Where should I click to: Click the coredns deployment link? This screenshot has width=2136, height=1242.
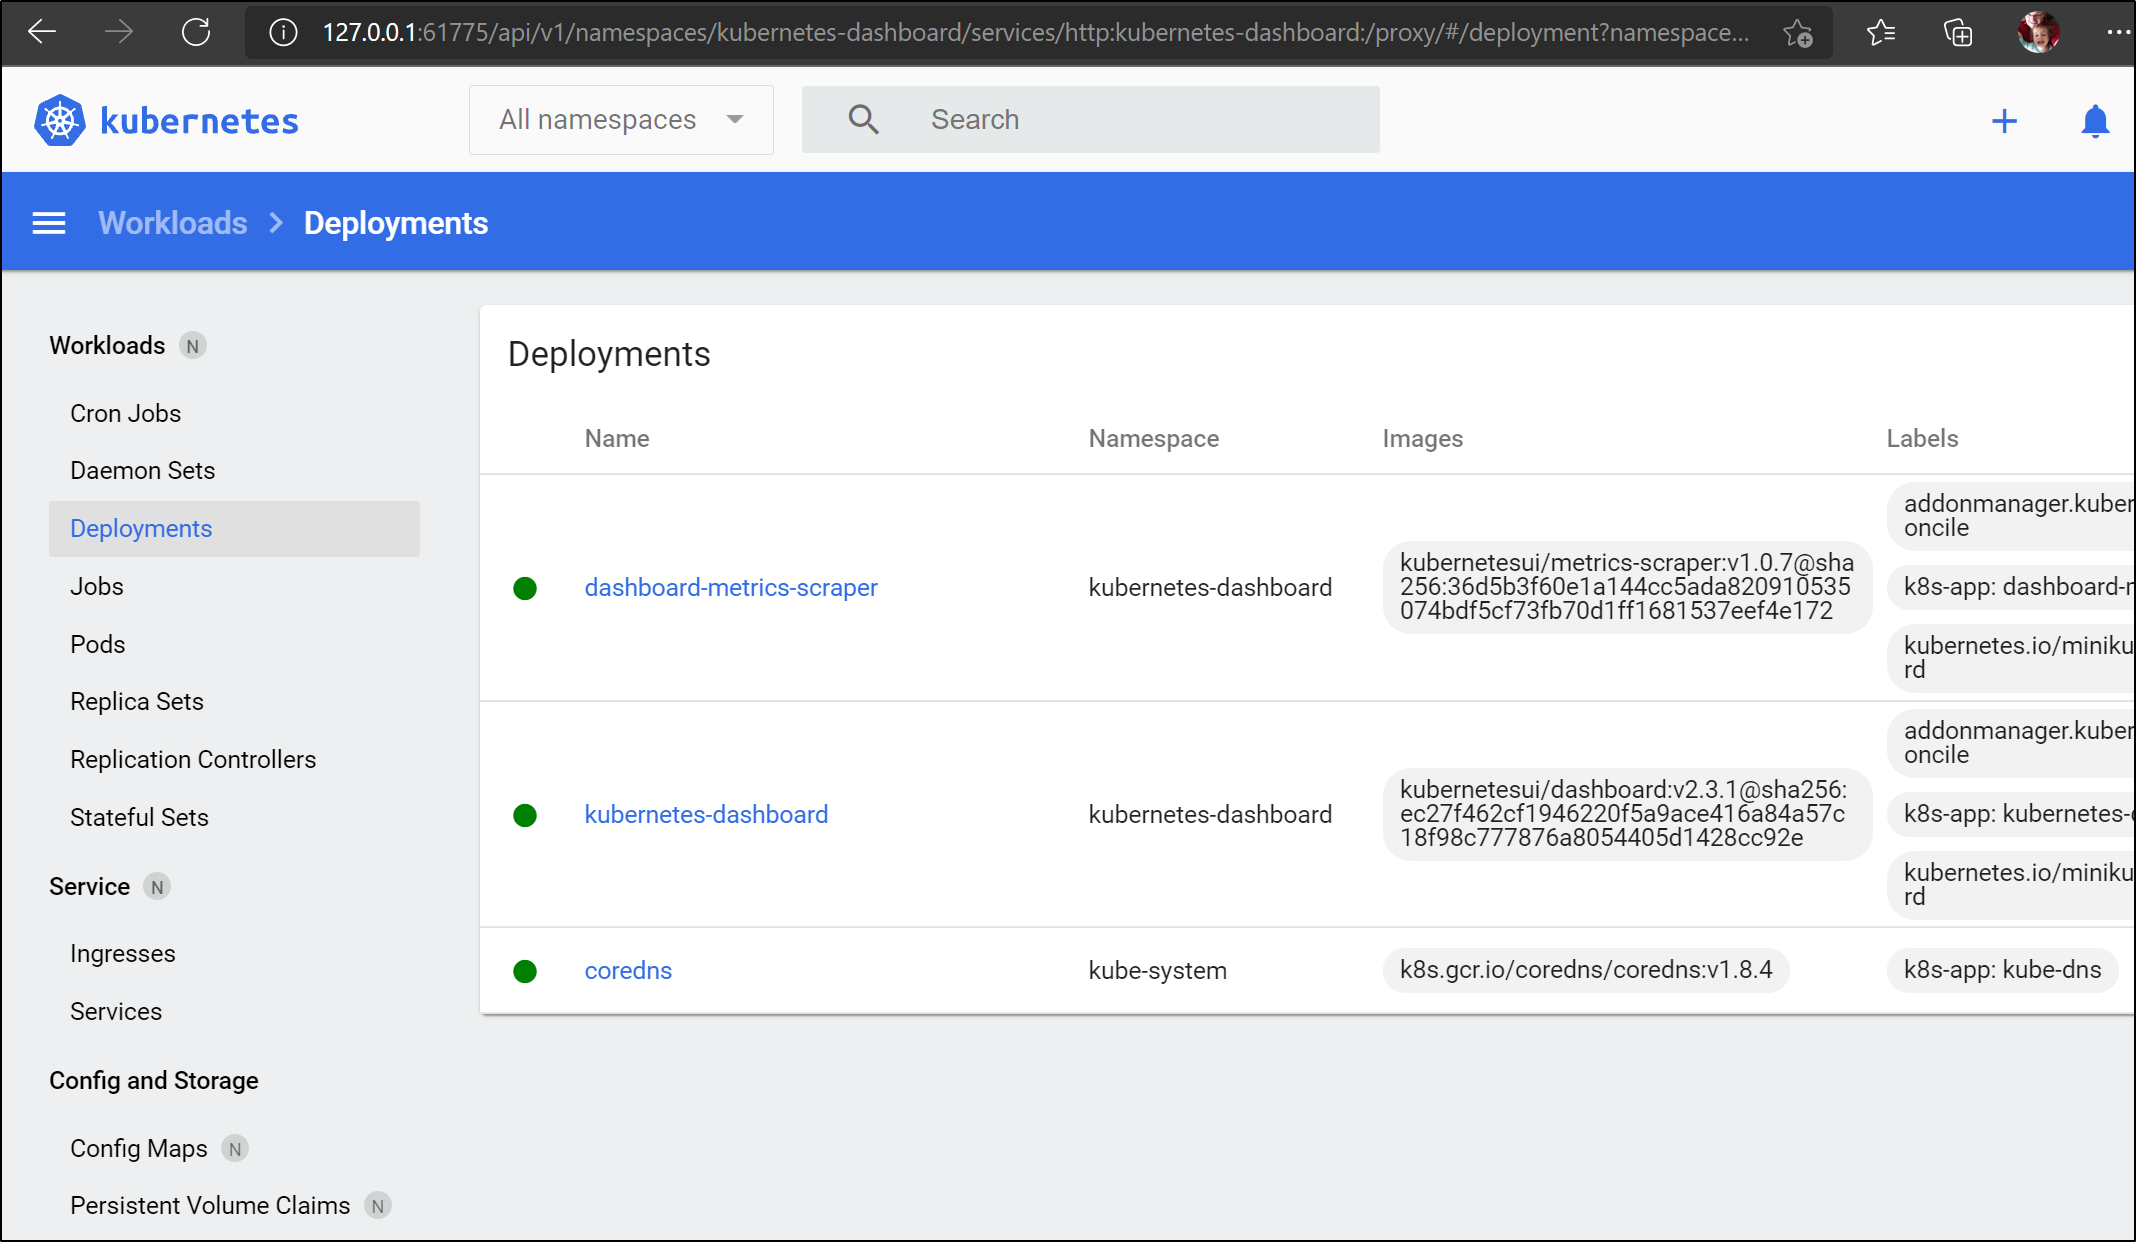tap(628, 968)
